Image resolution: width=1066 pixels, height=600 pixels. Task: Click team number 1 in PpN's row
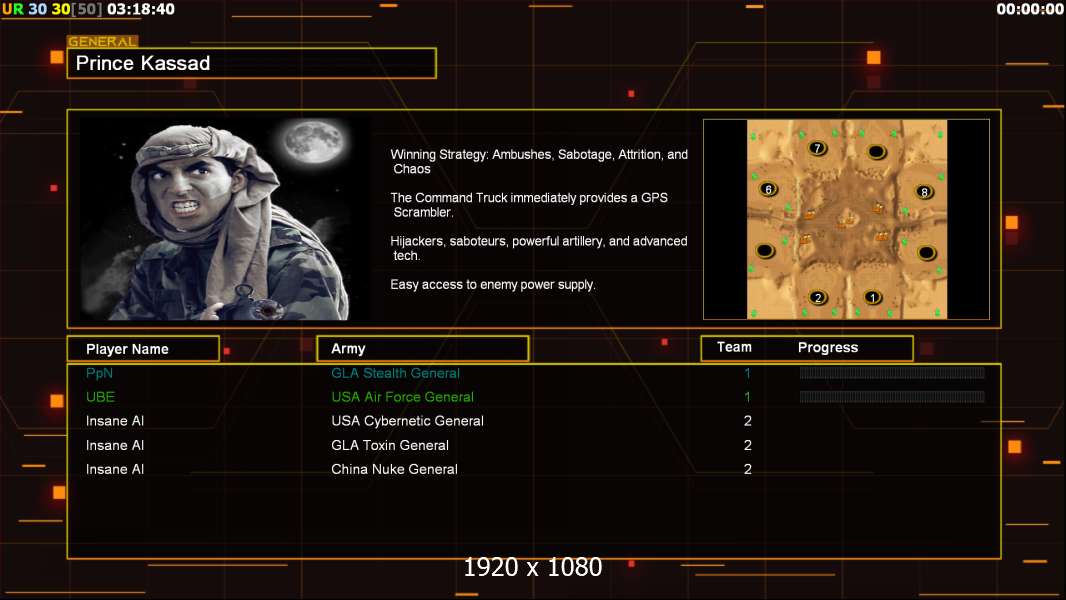pyautogui.click(x=747, y=373)
